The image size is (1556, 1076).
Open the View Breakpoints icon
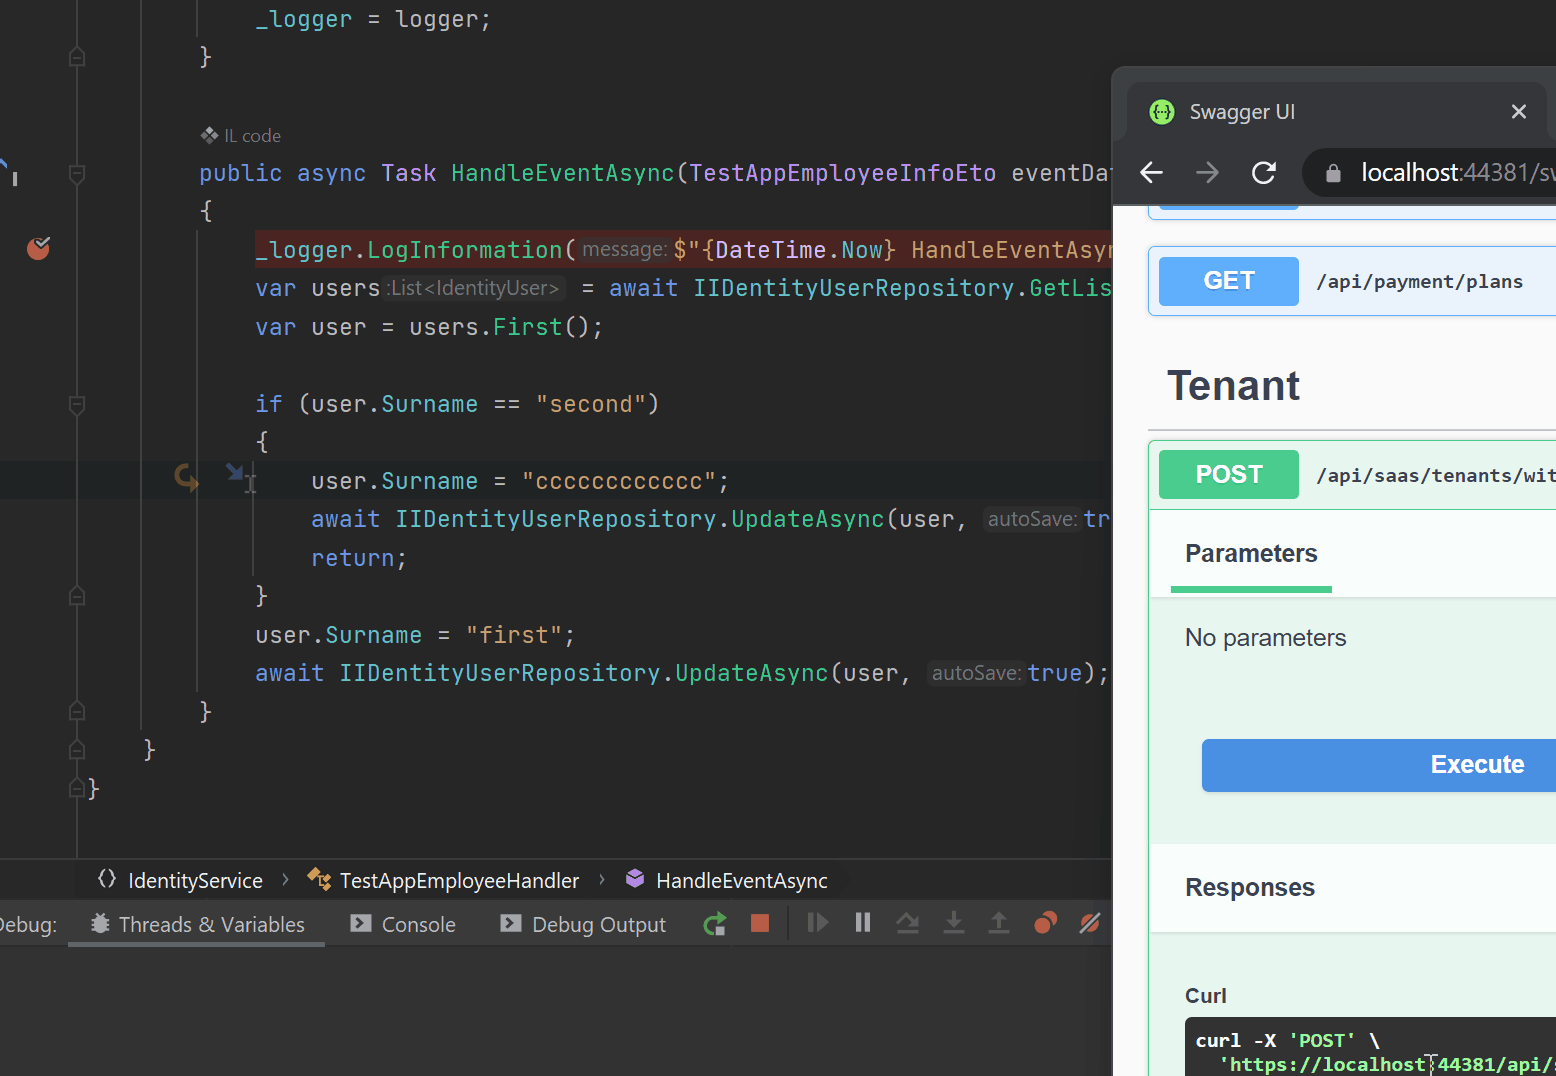[1045, 923]
